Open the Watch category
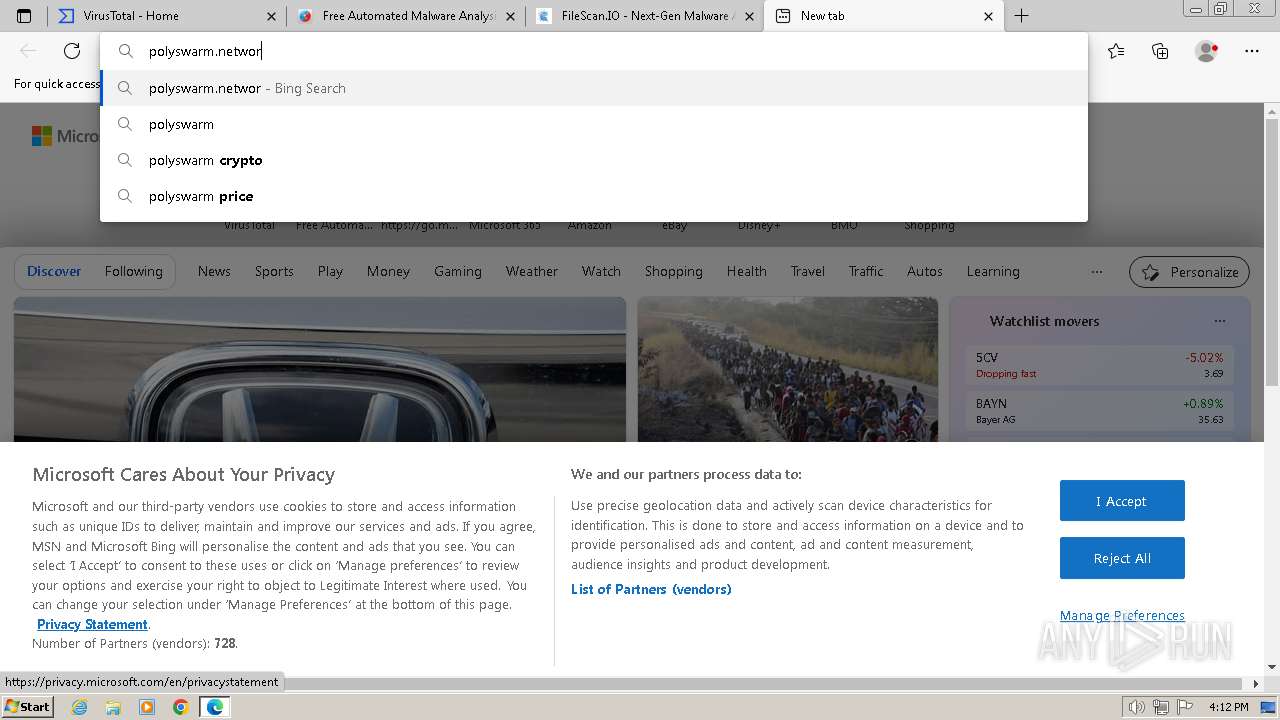The height and width of the screenshot is (720, 1280). (x=601, y=271)
